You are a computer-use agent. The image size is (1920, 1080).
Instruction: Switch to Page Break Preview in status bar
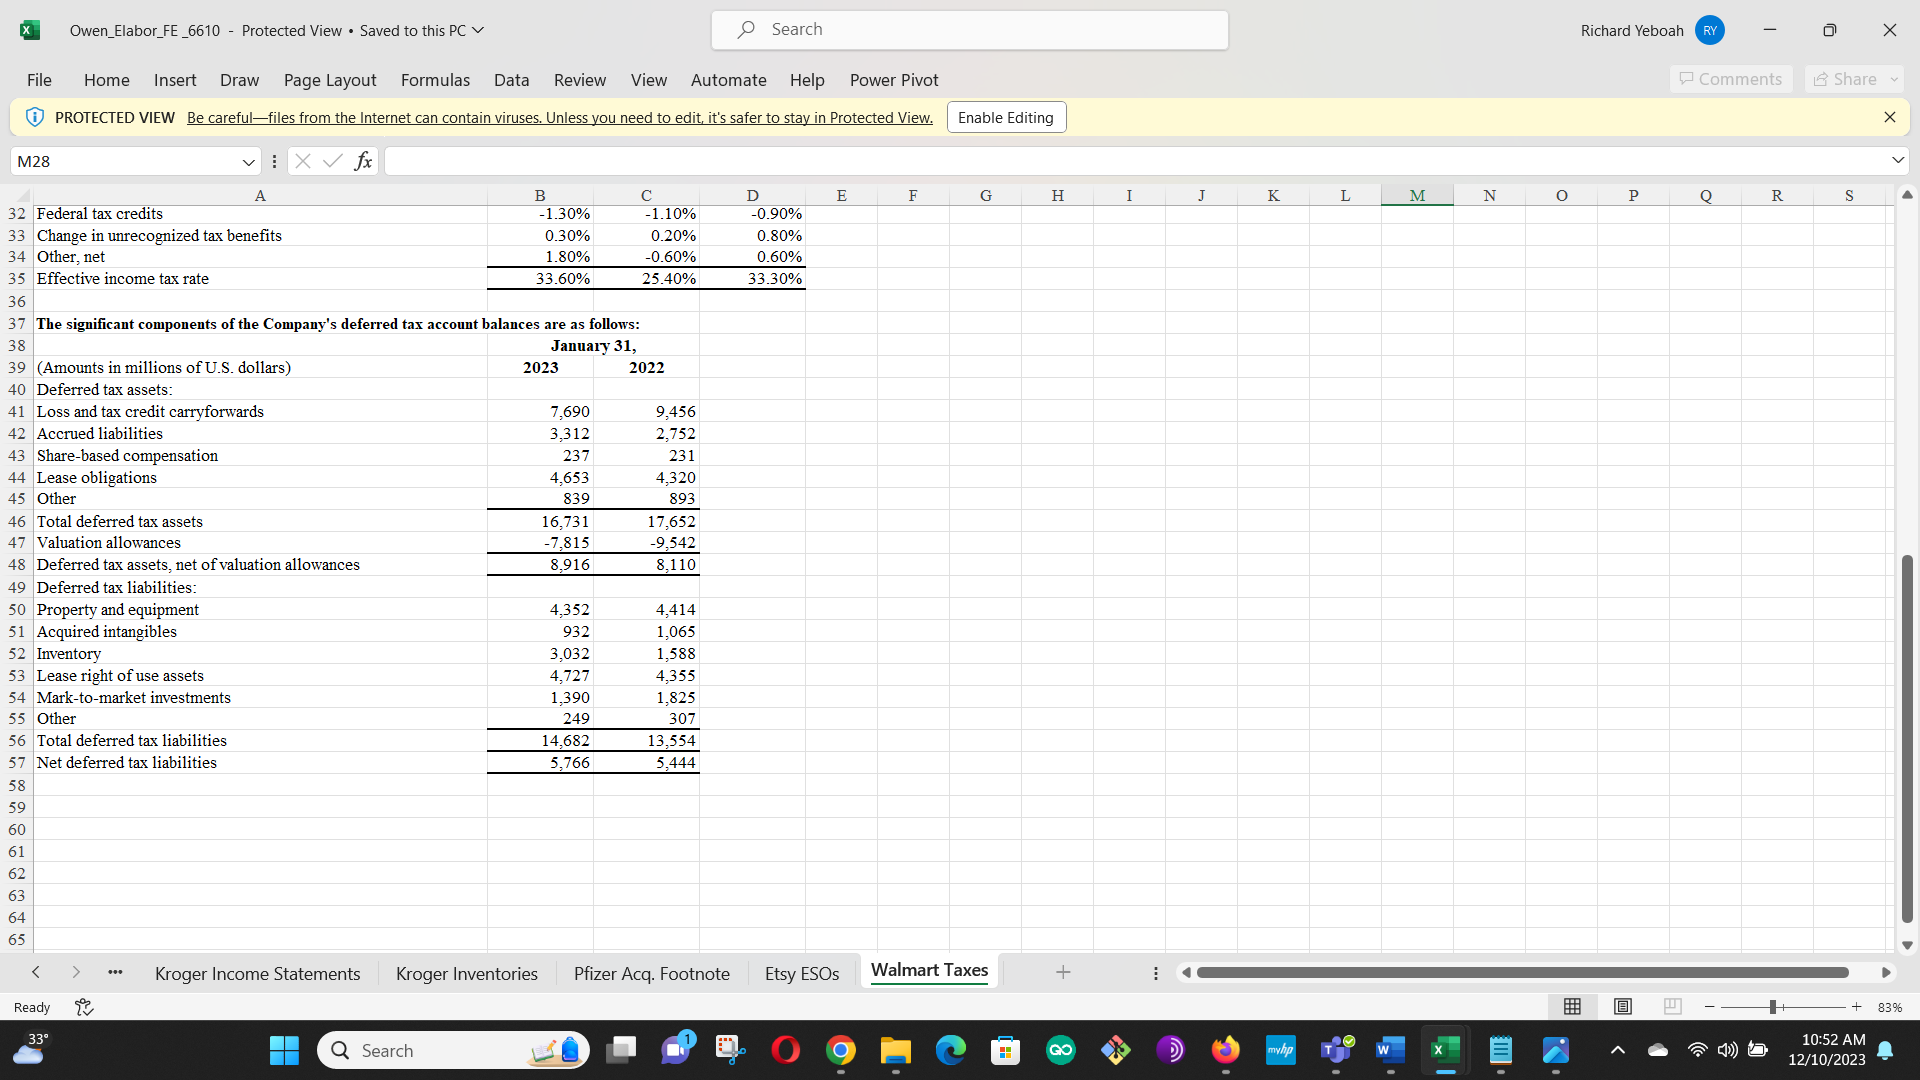[x=1673, y=1007]
